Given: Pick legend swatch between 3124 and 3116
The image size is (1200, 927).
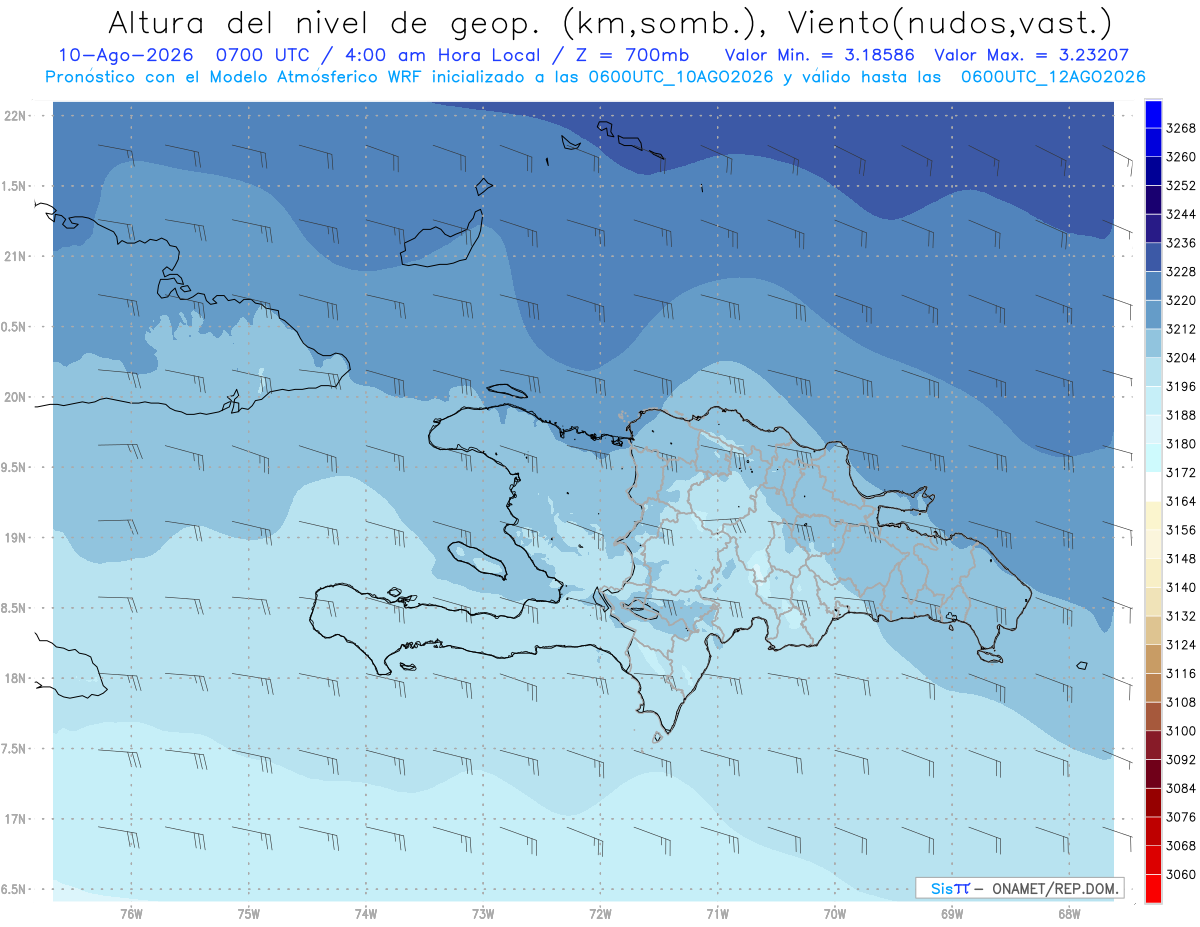Looking at the screenshot, I should pos(1153,660).
